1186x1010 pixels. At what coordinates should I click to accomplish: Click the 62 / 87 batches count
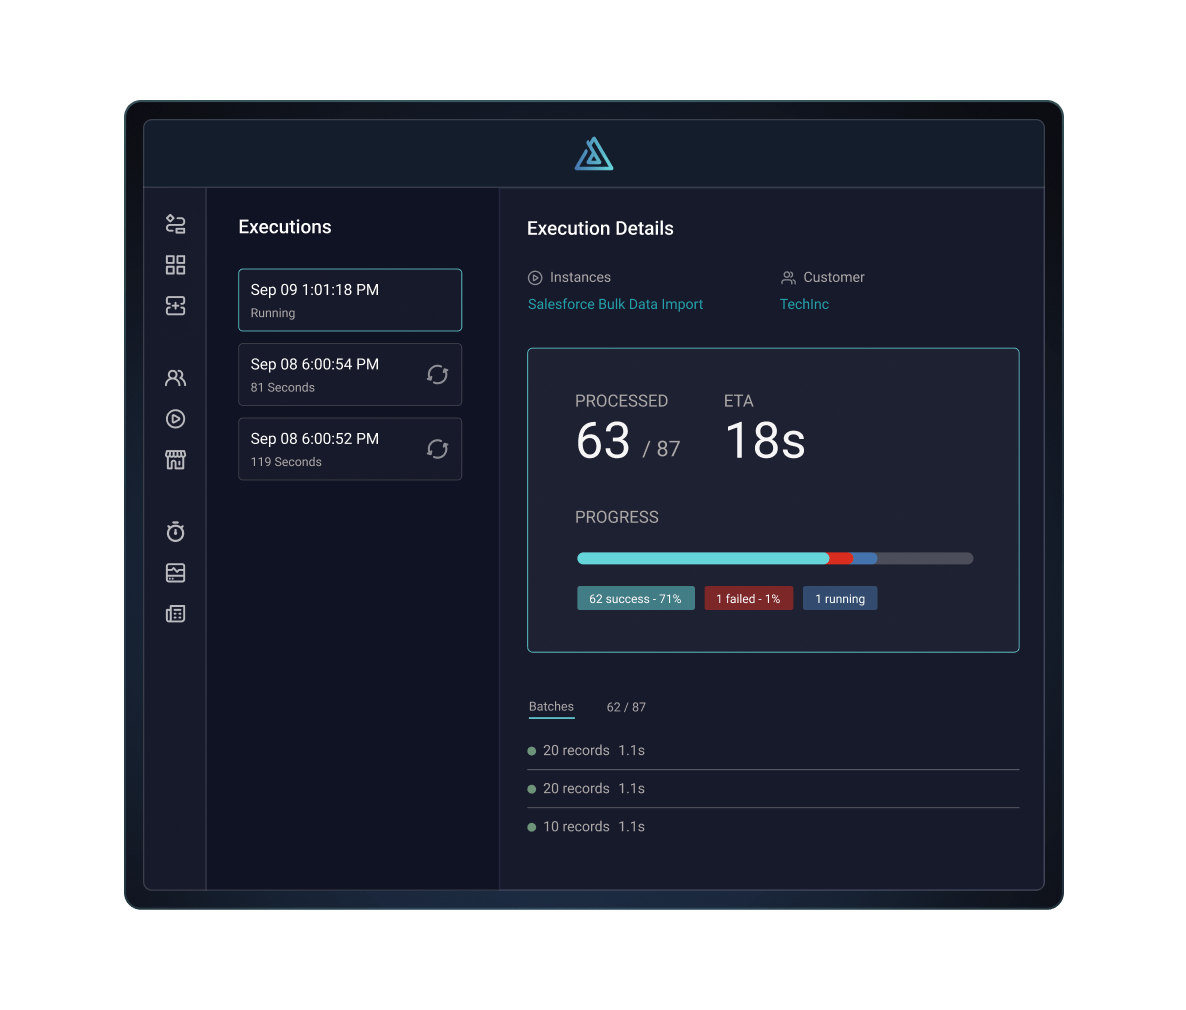click(626, 707)
